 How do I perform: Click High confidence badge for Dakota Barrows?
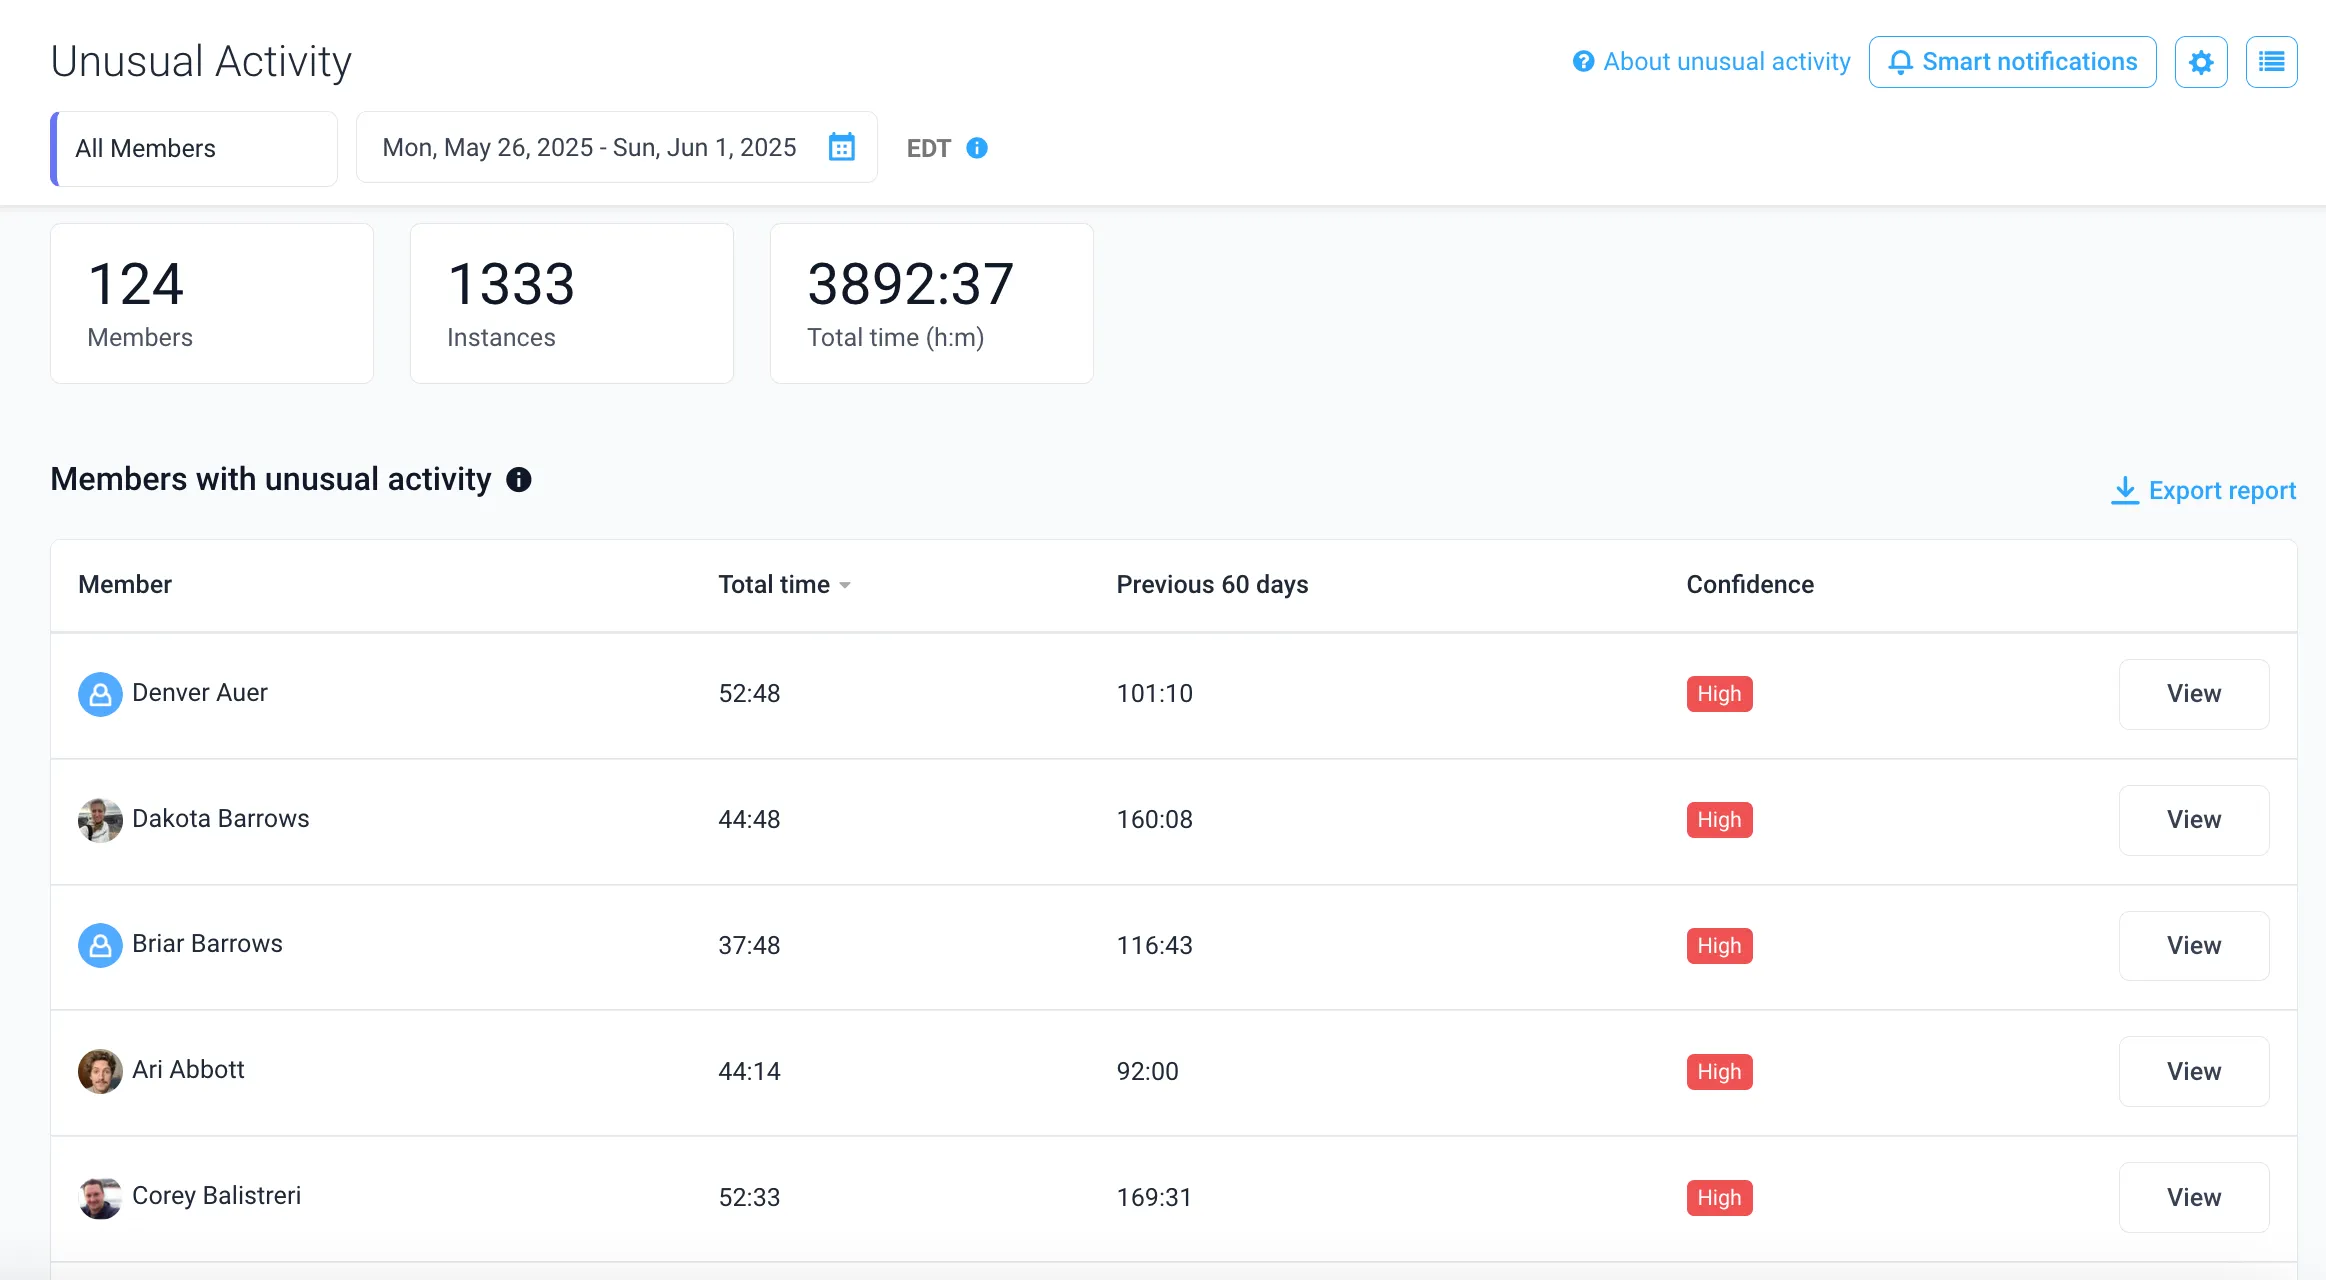tap(1719, 820)
